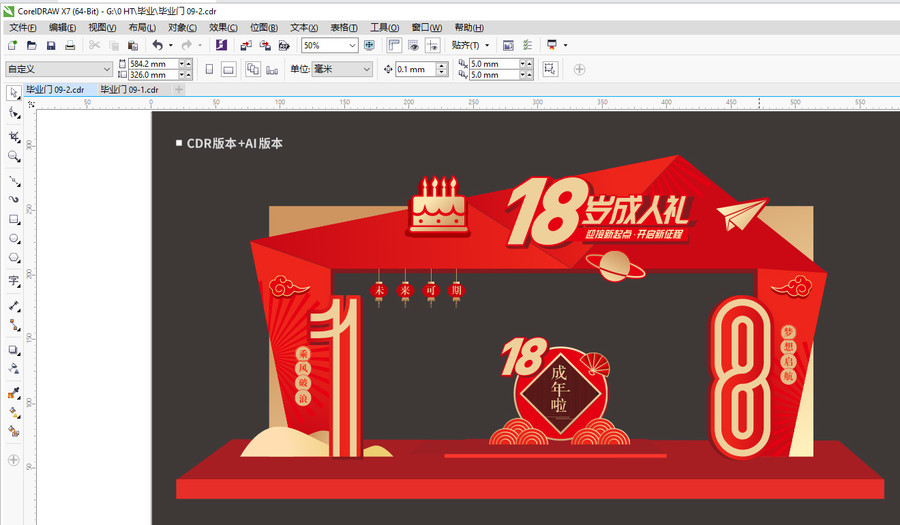Select the Connector tool
The image size is (900, 525).
(14, 325)
